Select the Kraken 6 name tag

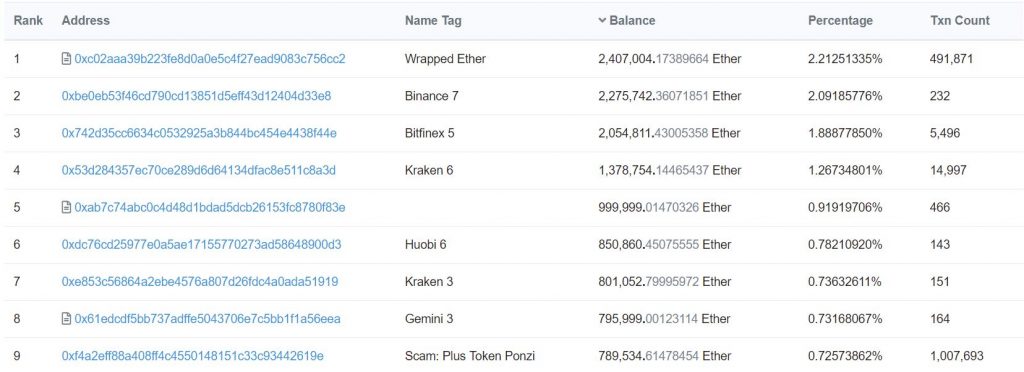coord(429,170)
